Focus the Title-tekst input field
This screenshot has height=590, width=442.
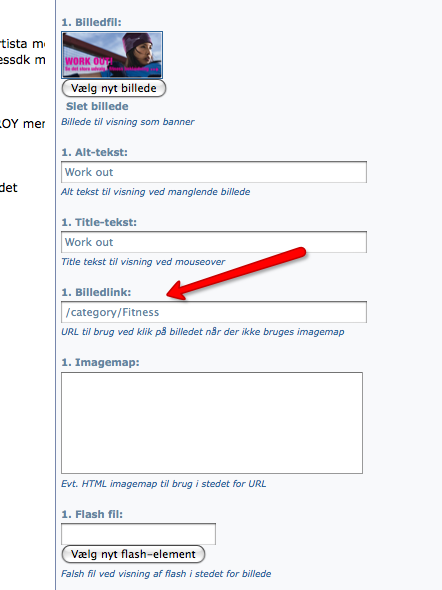tap(214, 242)
